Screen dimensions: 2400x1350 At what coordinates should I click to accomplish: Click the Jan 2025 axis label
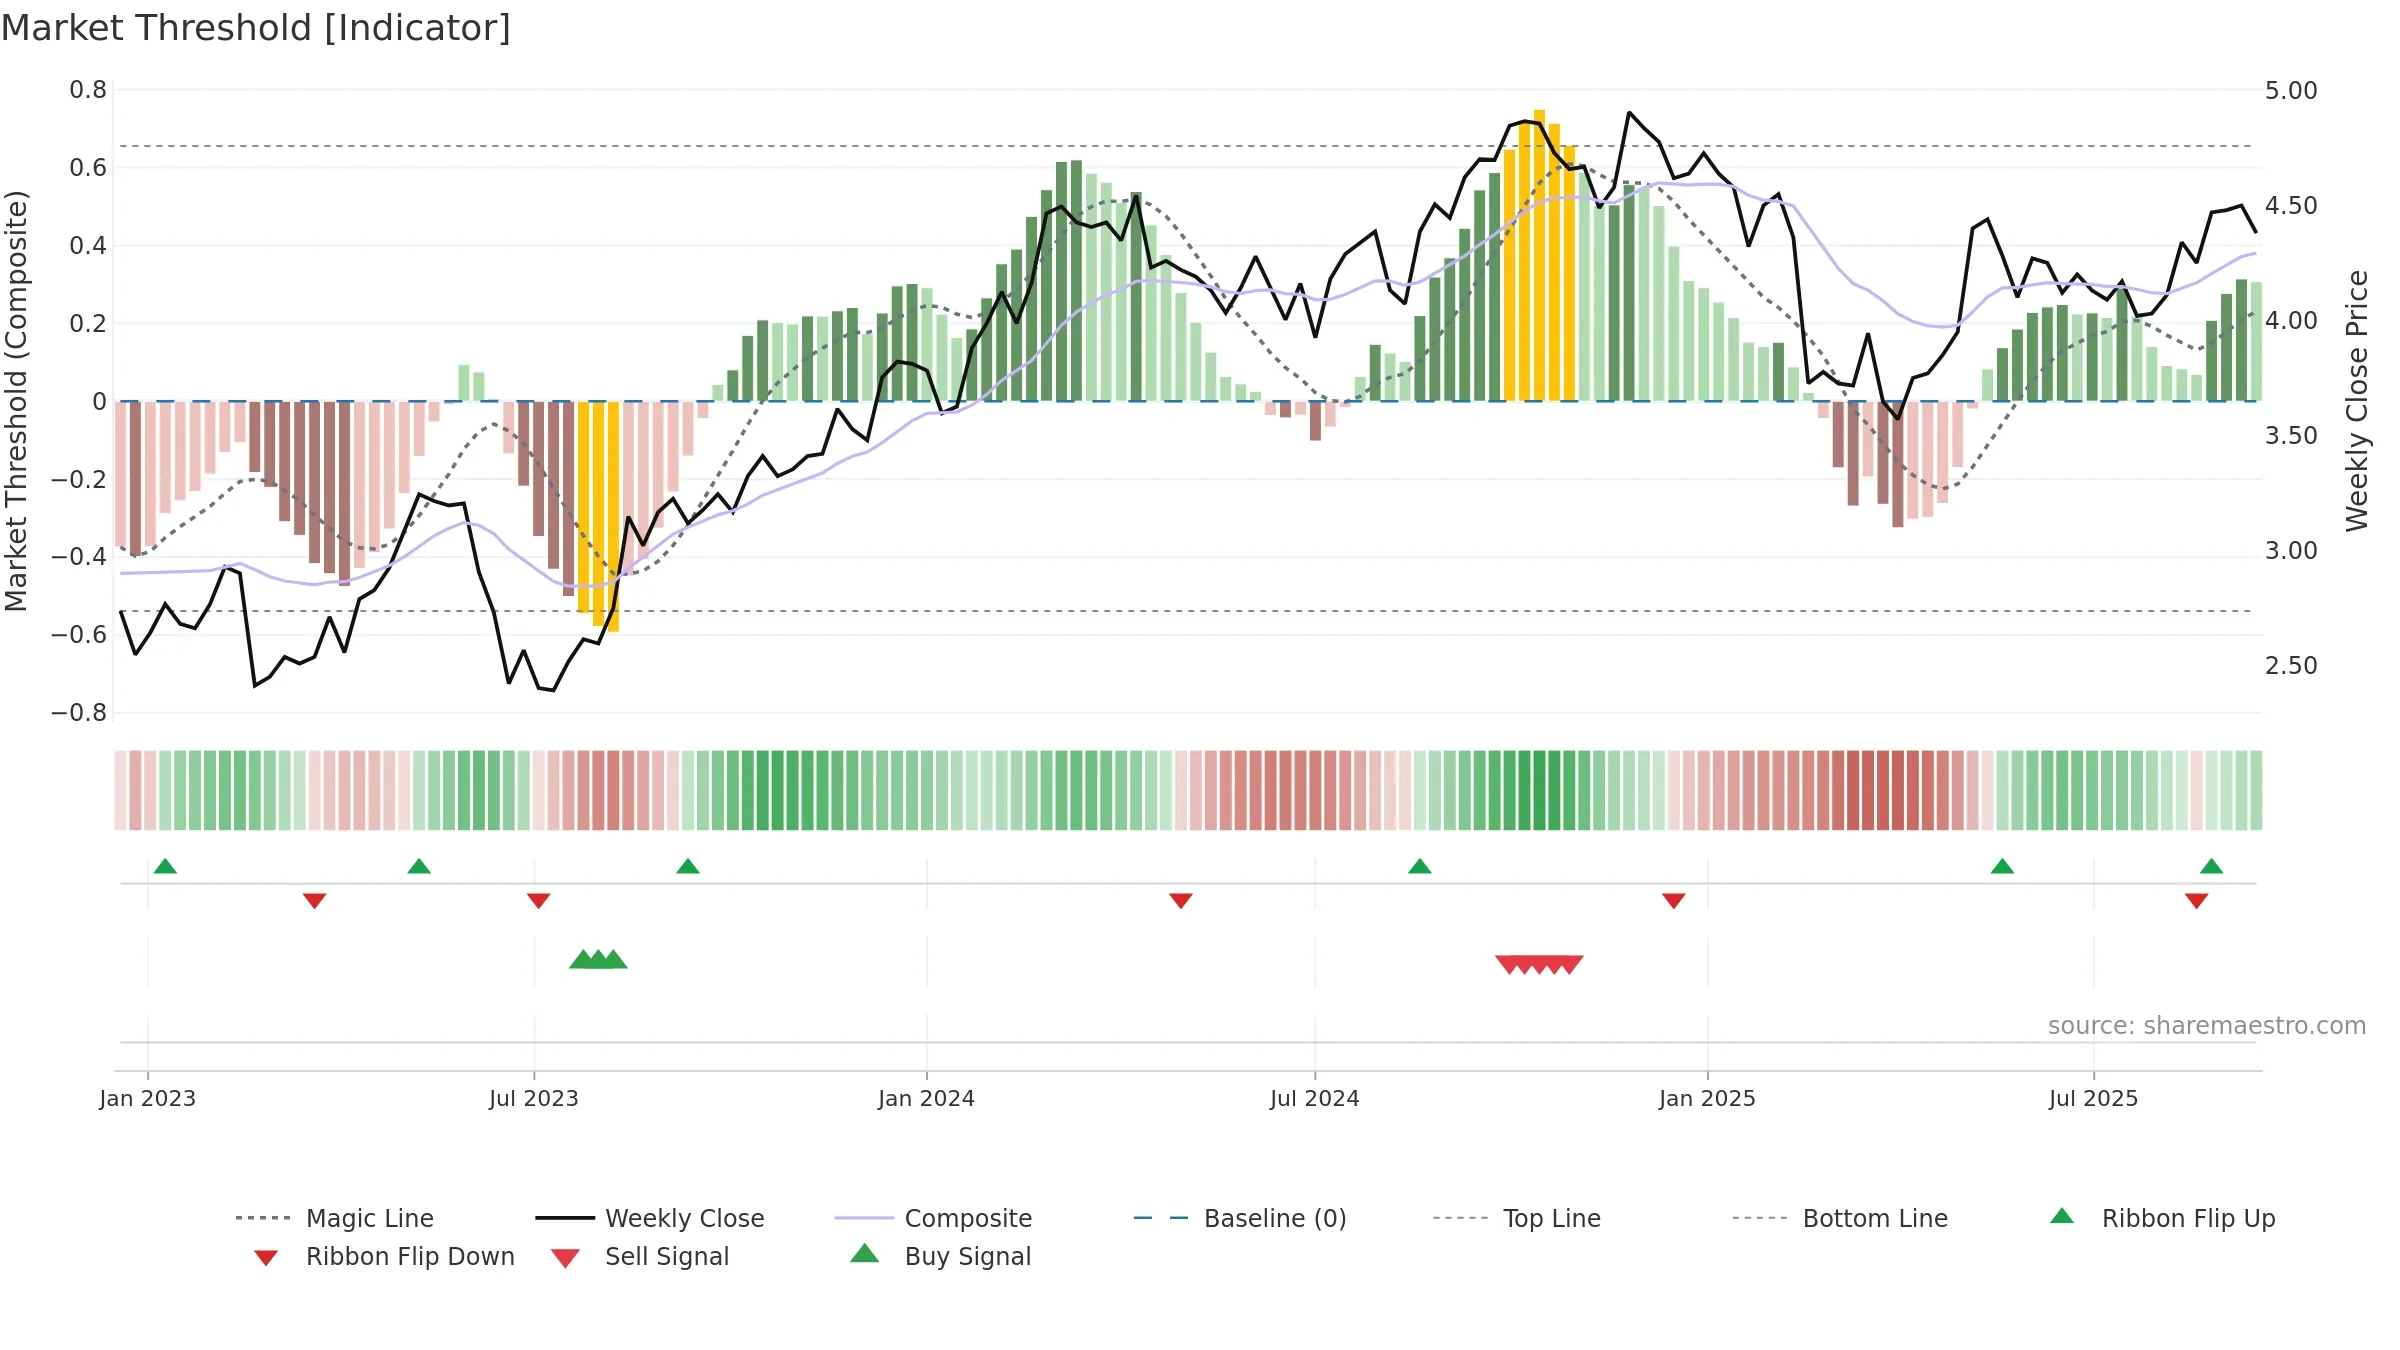click(x=1708, y=1098)
